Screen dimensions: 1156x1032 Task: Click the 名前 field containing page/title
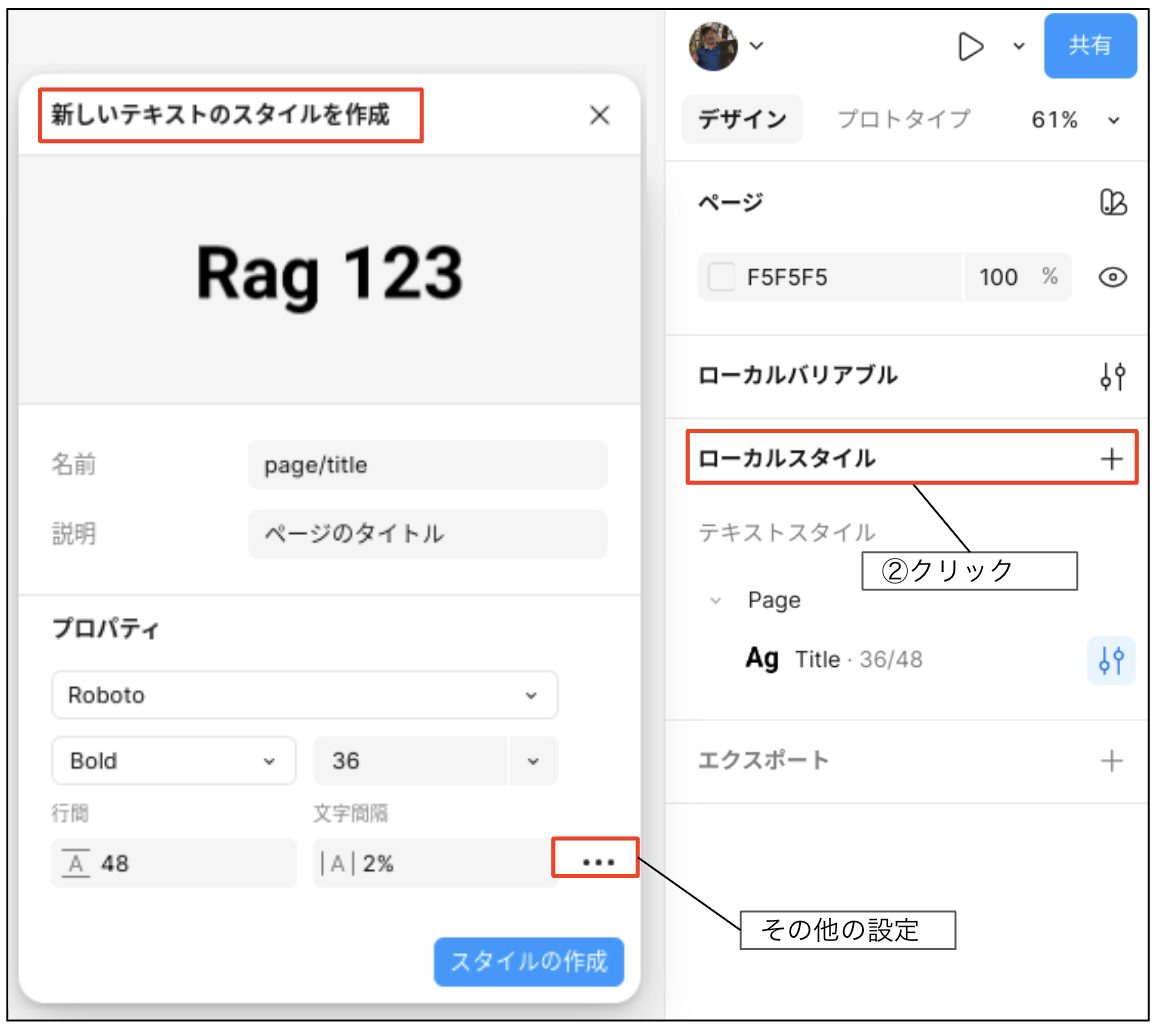tap(427, 465)
